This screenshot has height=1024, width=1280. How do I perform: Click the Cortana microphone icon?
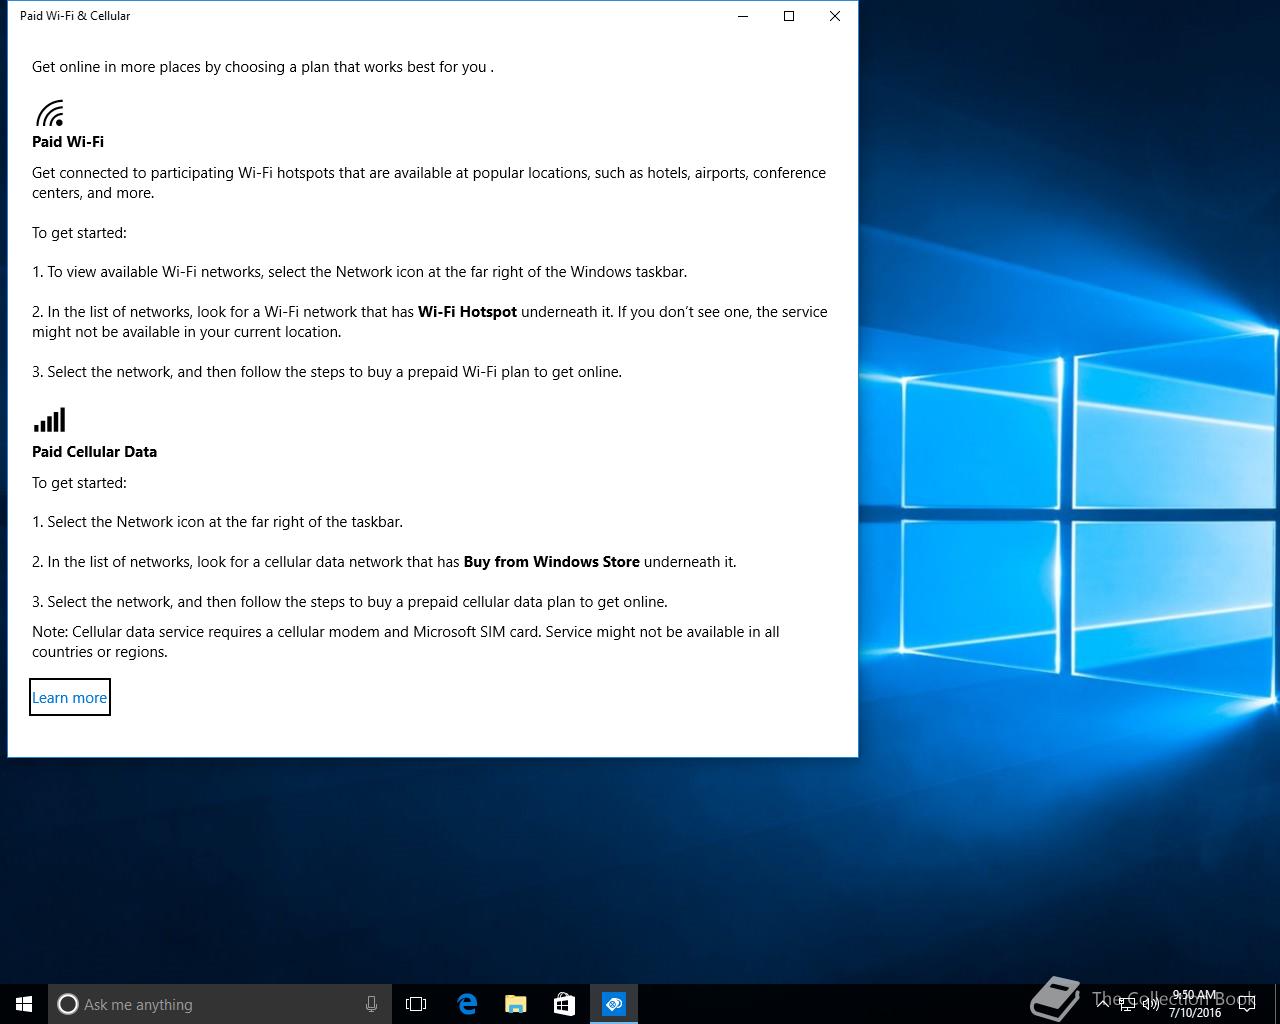(x=371, y=1004)
